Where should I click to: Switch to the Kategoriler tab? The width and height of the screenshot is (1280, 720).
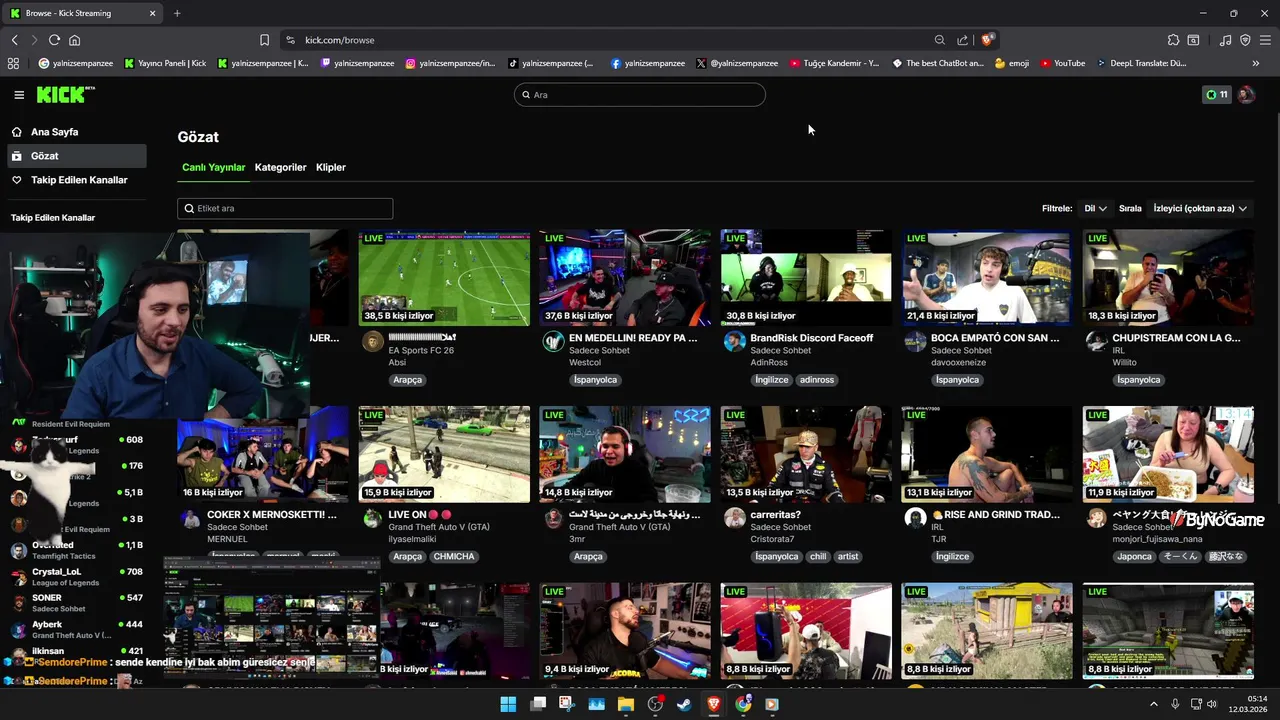point(280,167)
